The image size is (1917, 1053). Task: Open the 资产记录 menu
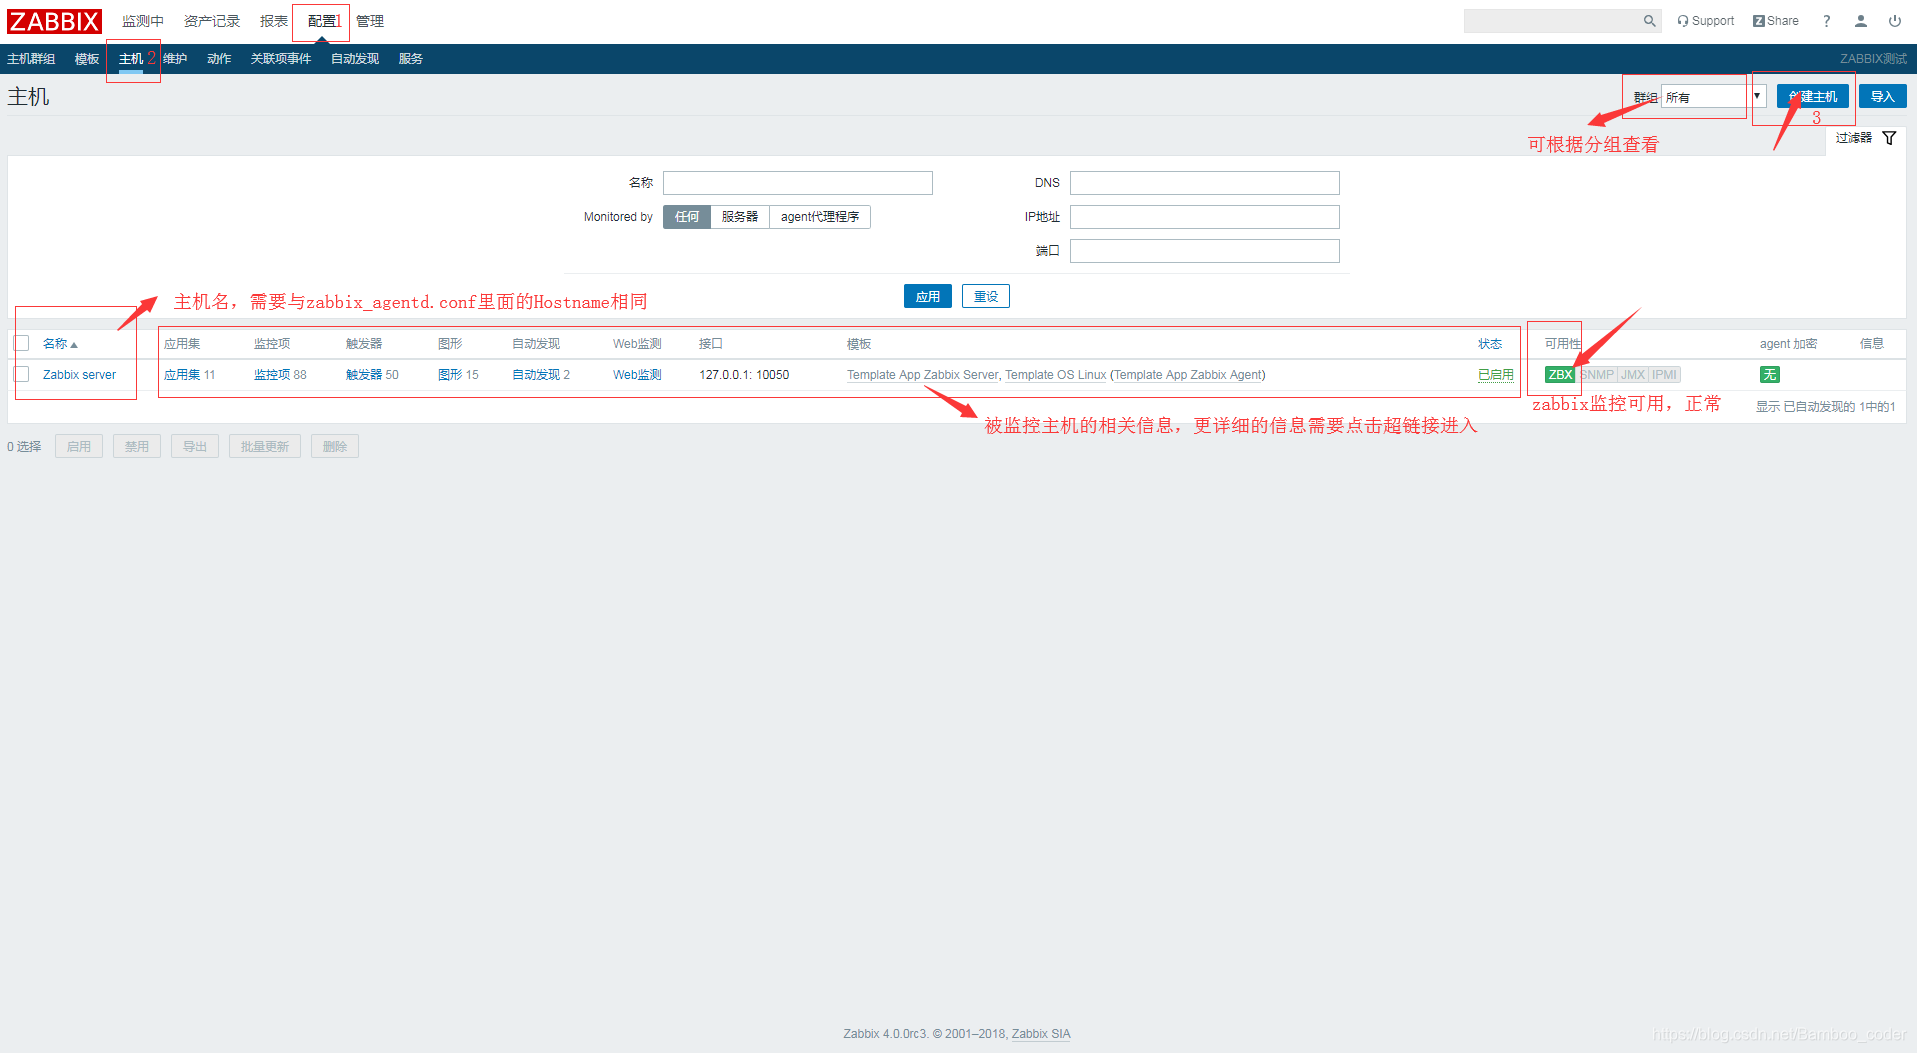(x=212, y=21)
